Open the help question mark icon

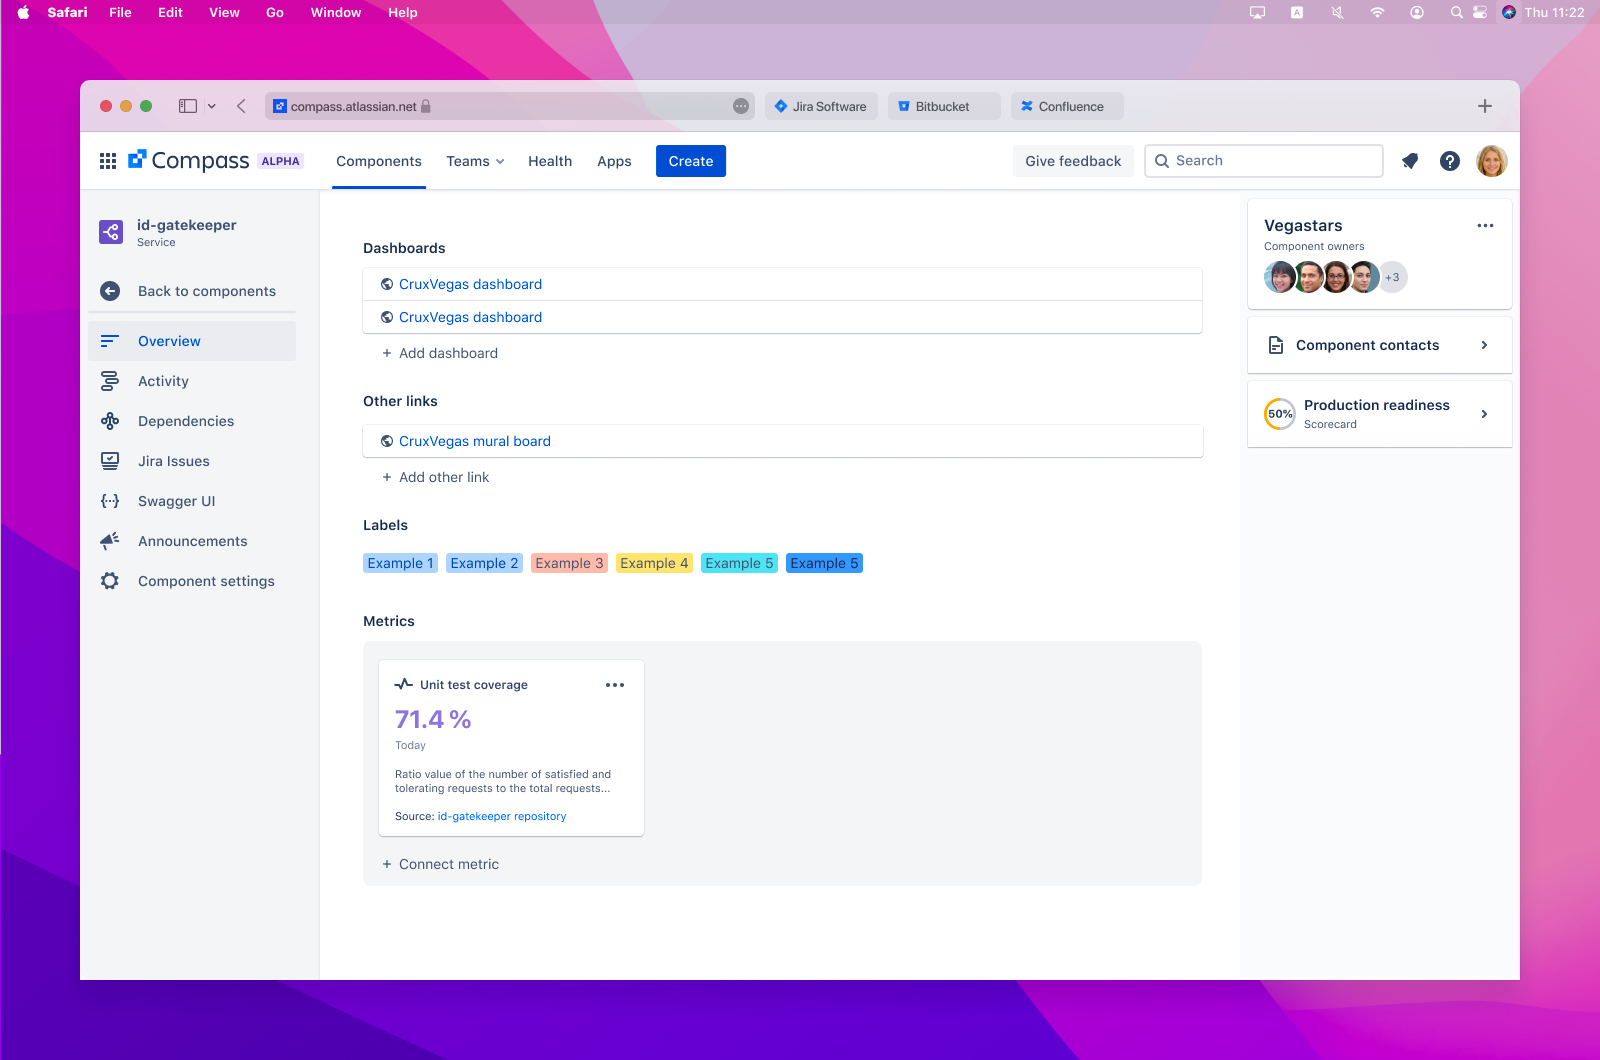pyautogui.click(x=1450, y=161)
